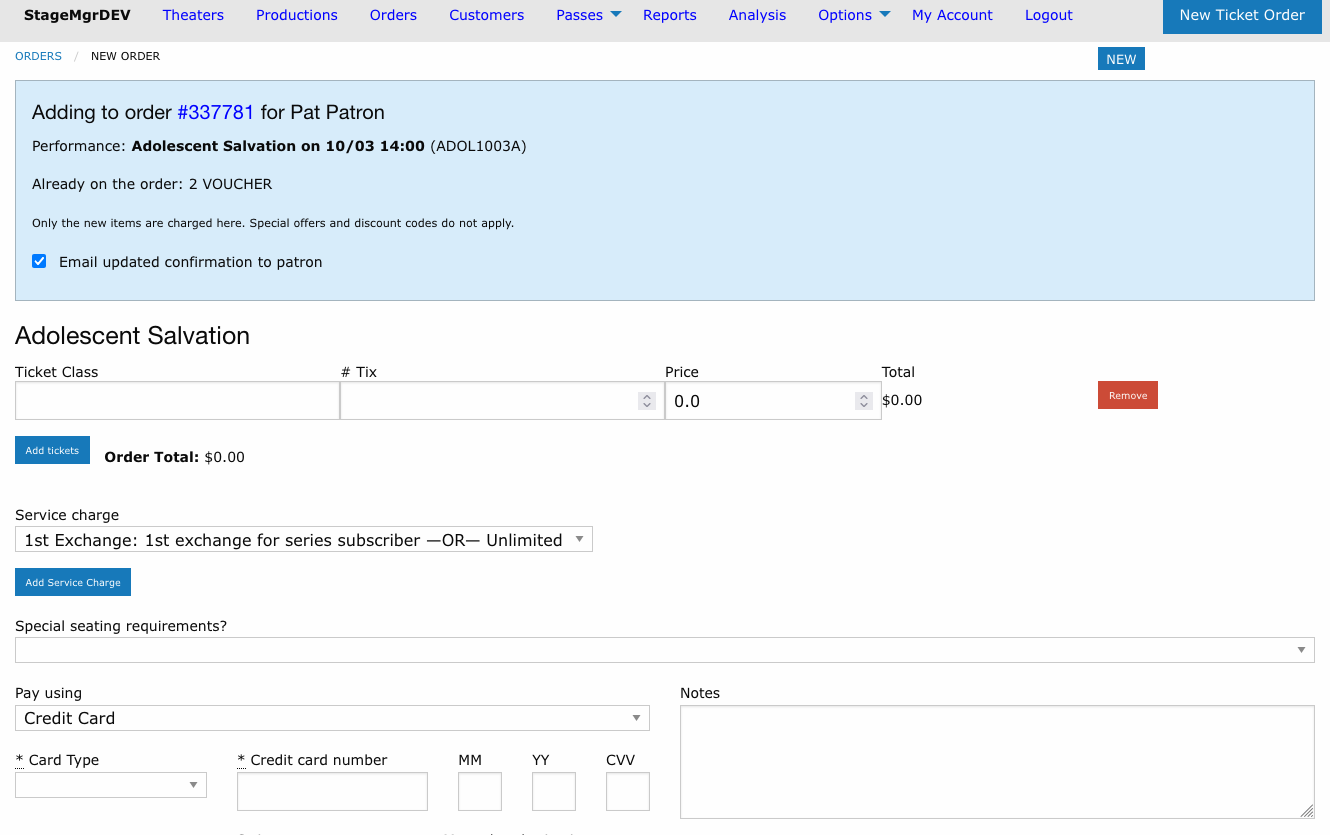Click the # Tix spinner arrows
Image resolution: width=1330 pixels, height=835 pixels.
tap(647, 401)
